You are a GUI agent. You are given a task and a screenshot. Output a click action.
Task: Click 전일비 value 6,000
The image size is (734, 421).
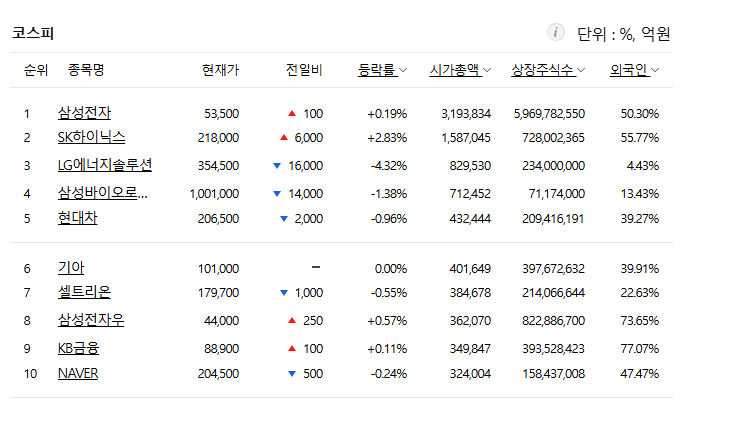coord(308,138)
